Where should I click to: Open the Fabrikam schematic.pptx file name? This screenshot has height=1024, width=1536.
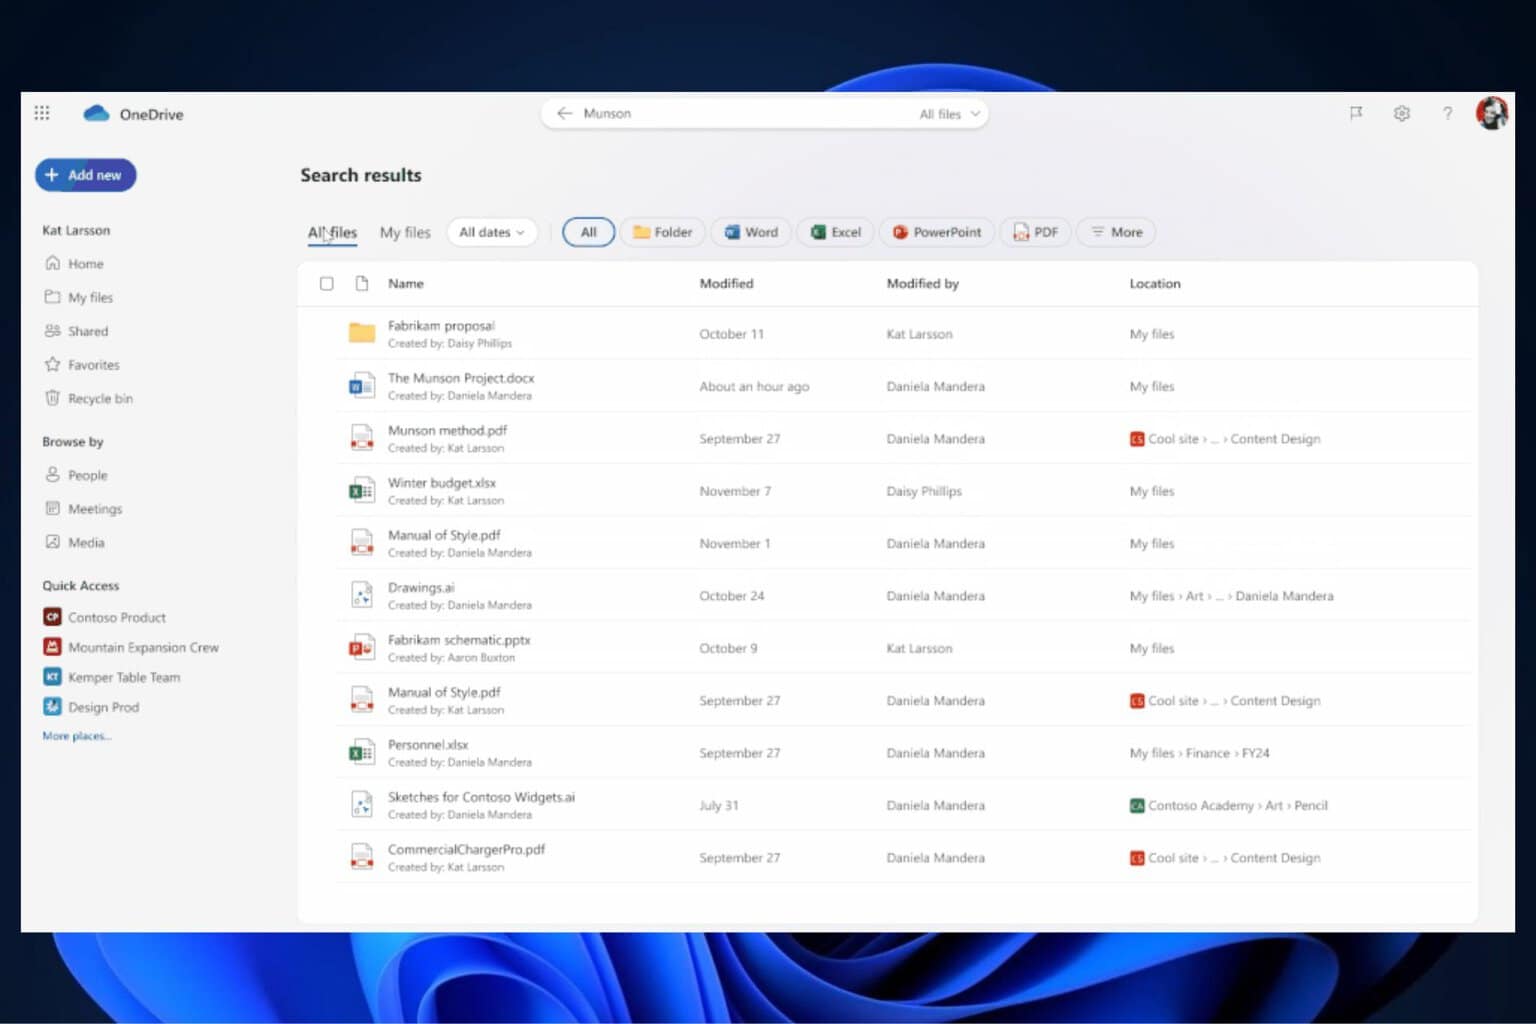tap(459, 639)
